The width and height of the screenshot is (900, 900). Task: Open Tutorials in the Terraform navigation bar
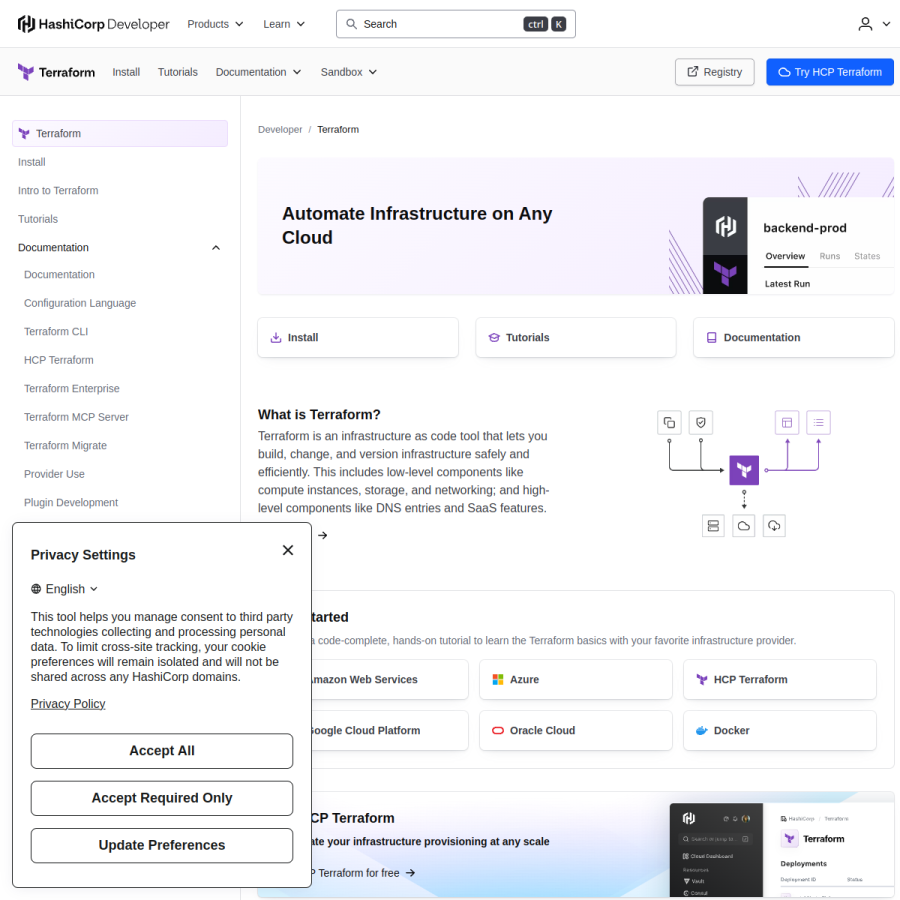click(178, 72)
